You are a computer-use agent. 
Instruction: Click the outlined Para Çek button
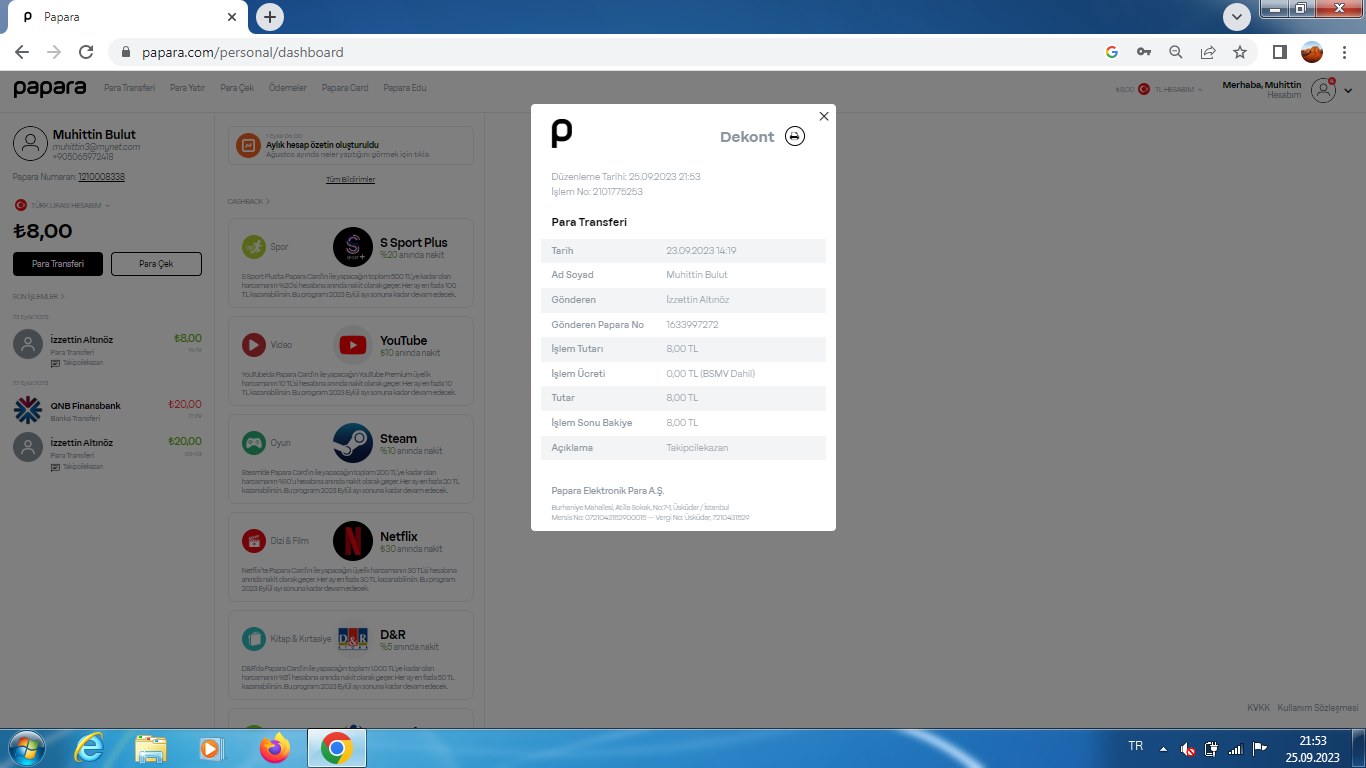point(156,264)
